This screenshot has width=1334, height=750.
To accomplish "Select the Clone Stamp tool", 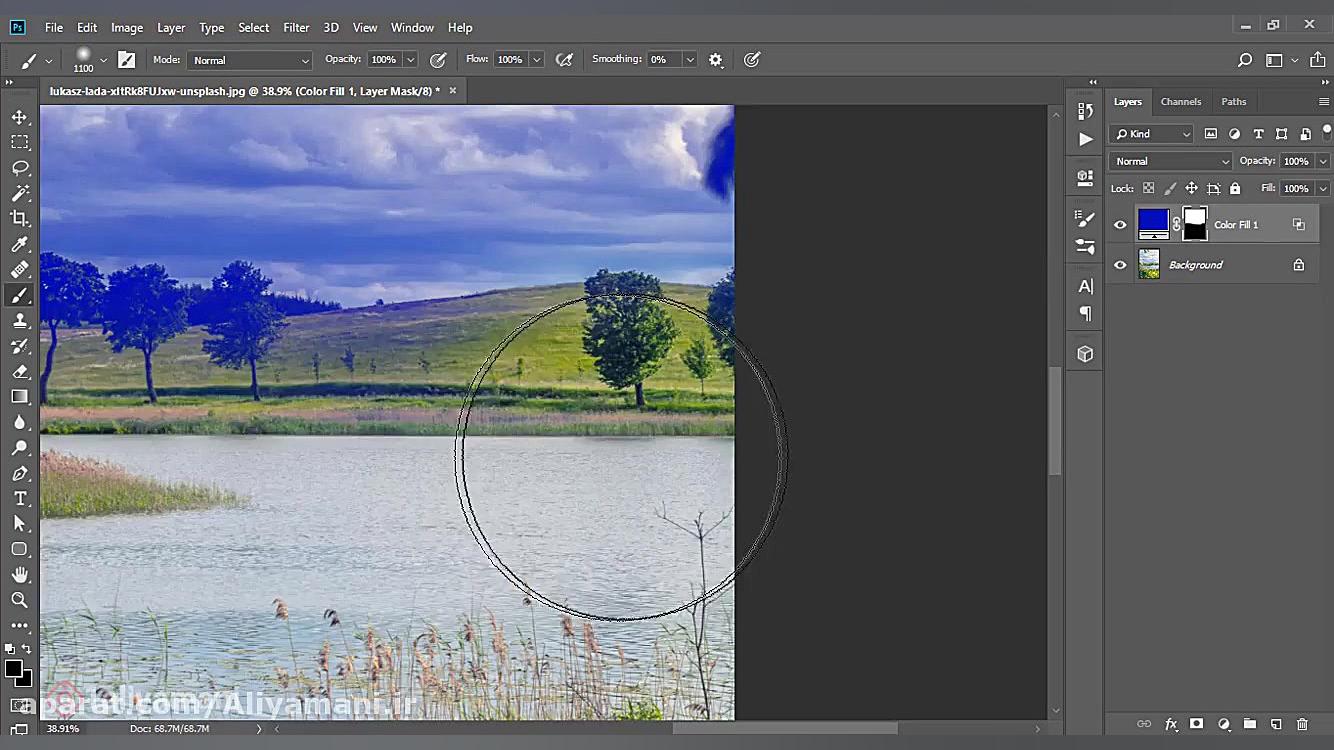I will click(20, 321).
